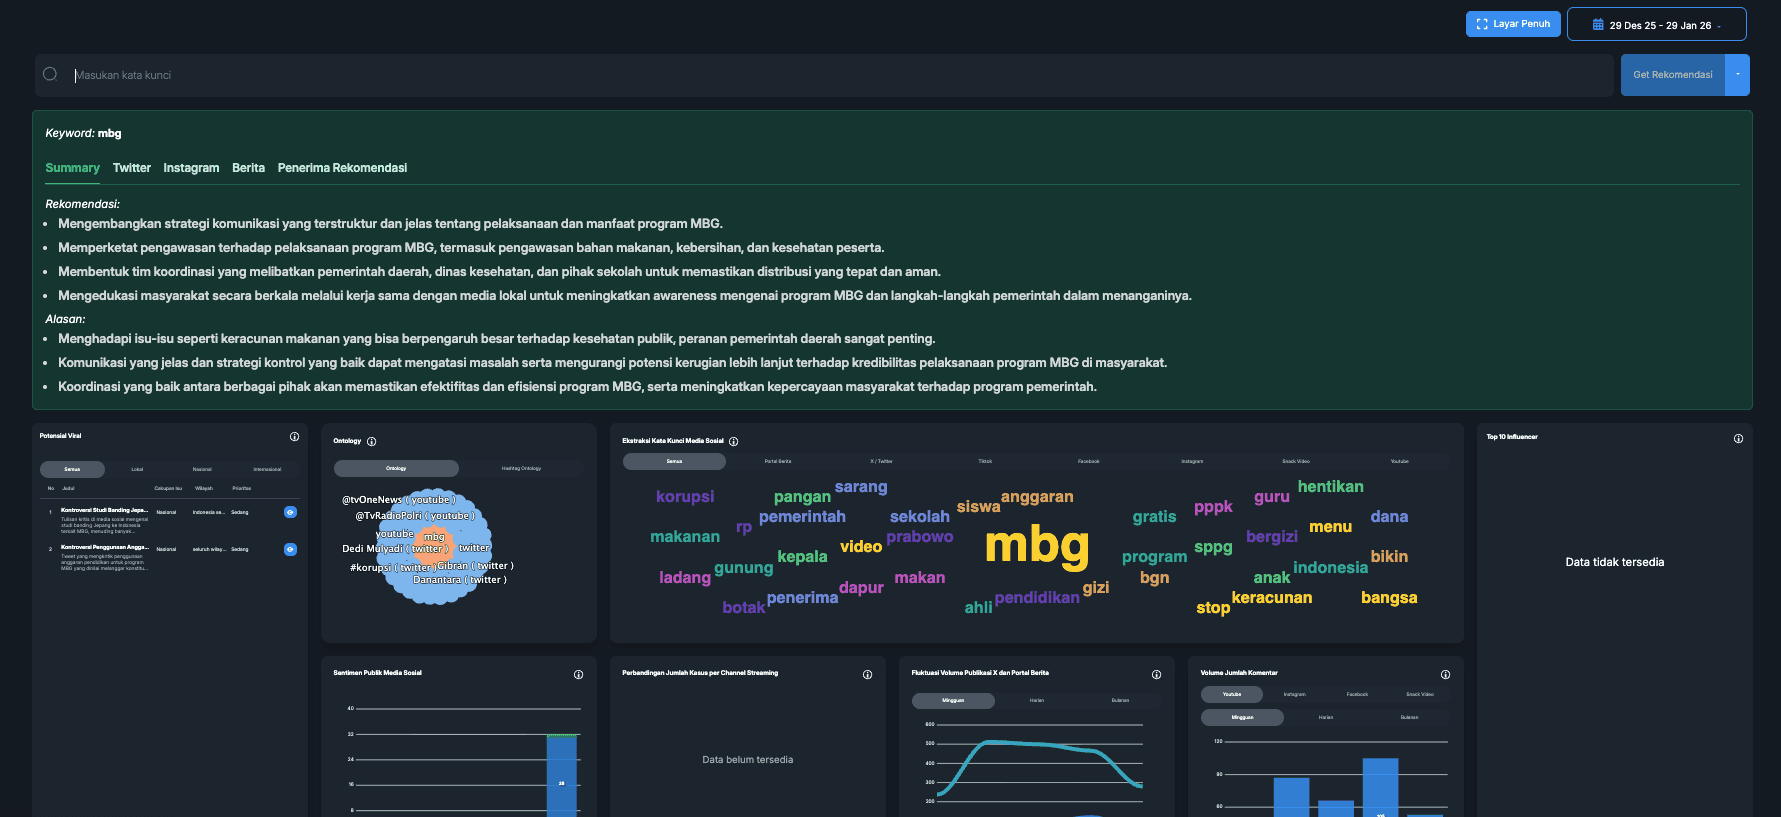View details of Kontroversi Penggunaan Anggaran row
This screenshot has height=817, width=1781.
pyautogui.click(x=290, y=549)
